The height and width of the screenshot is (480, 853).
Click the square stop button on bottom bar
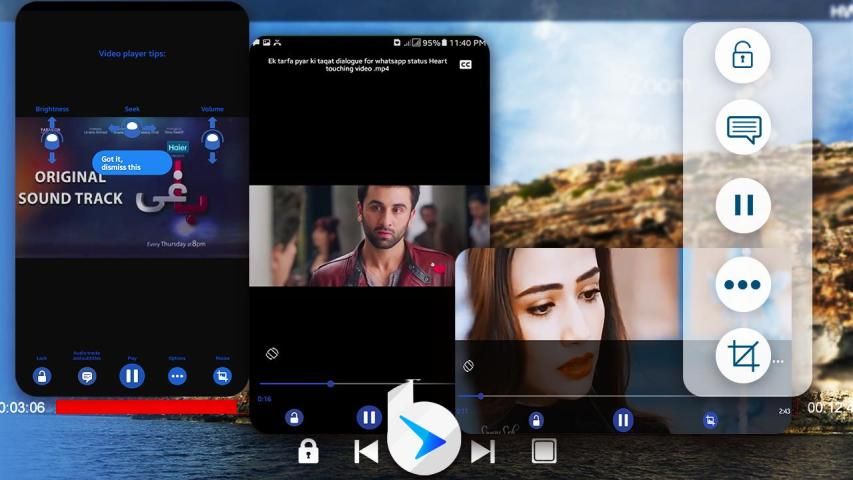click(x=544, y=451)
